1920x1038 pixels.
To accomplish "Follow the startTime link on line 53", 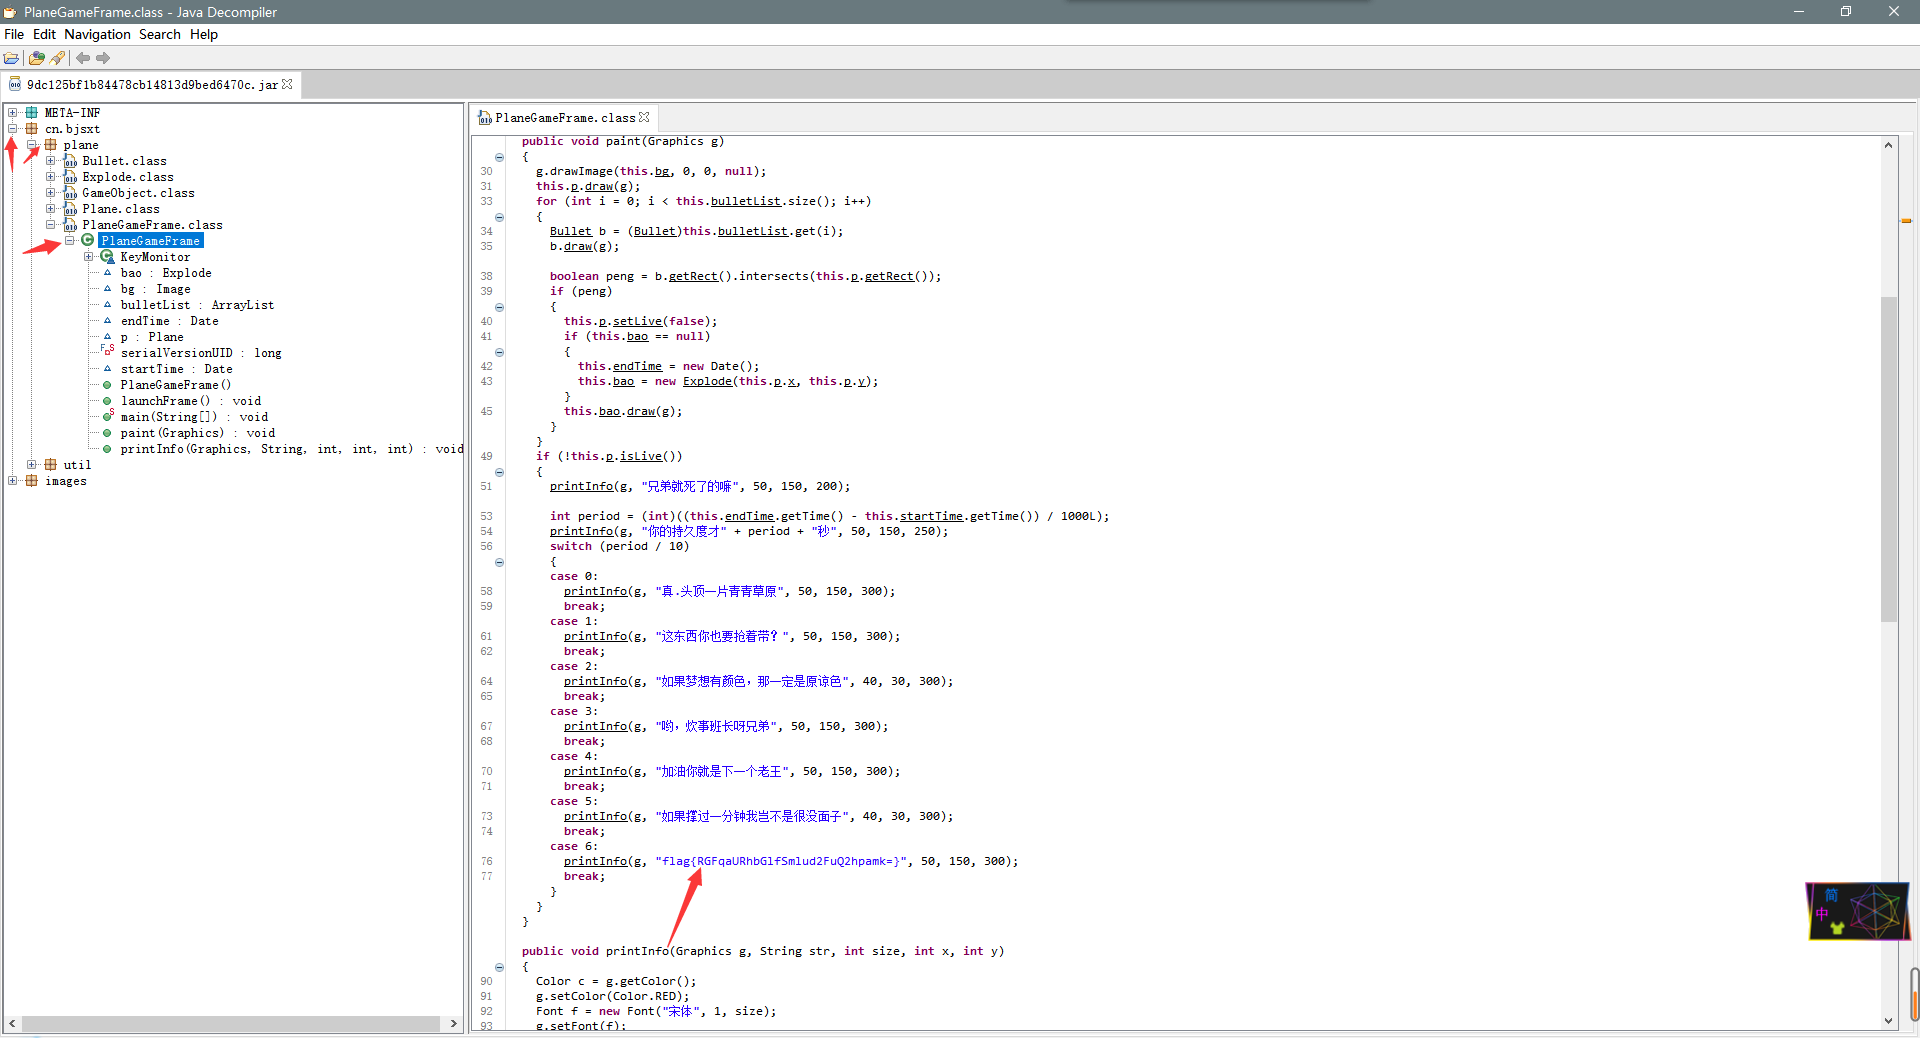I will pos(931,516).
